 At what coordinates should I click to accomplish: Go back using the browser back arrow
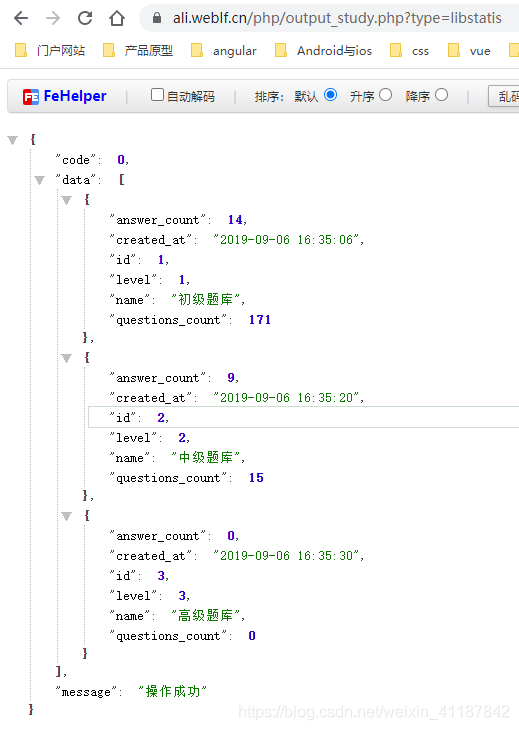coord(21,18)
